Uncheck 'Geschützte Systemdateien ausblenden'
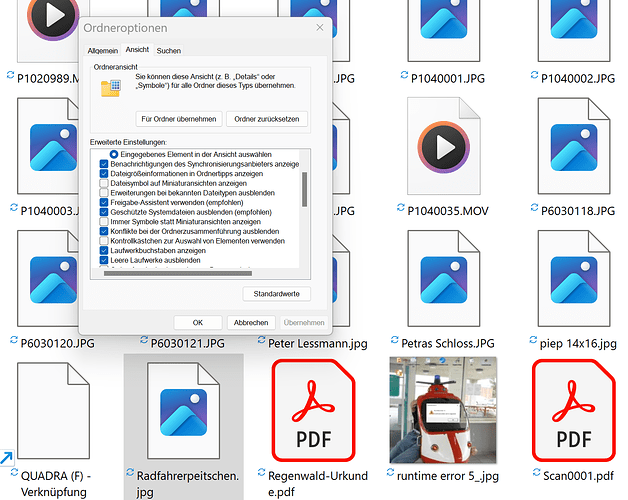Viewport: 628px width, 500px height. 104,212
